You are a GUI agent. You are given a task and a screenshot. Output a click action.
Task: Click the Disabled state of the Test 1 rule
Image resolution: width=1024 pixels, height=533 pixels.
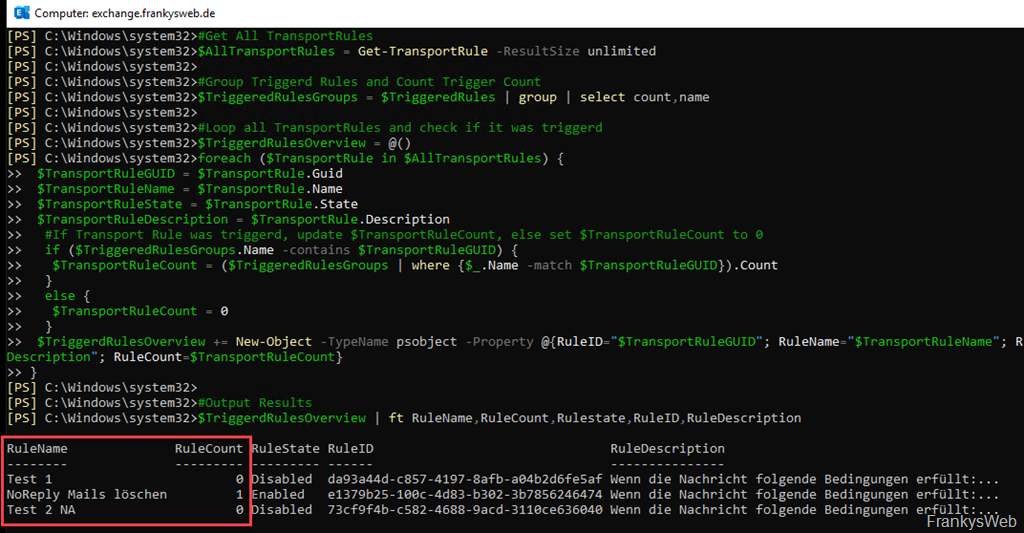pyautogui.click(x=281, y=479)
